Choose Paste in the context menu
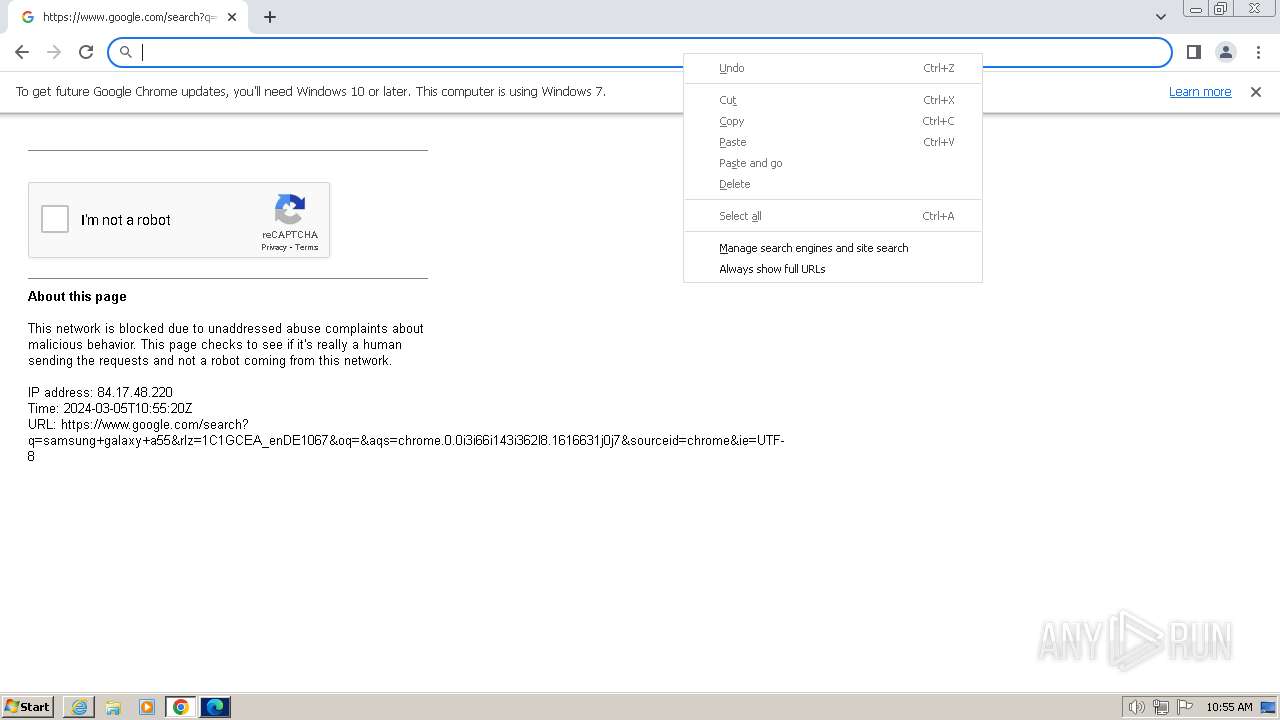The height and width of the screenshot is (720, 1280). click(x=833, y=142)
